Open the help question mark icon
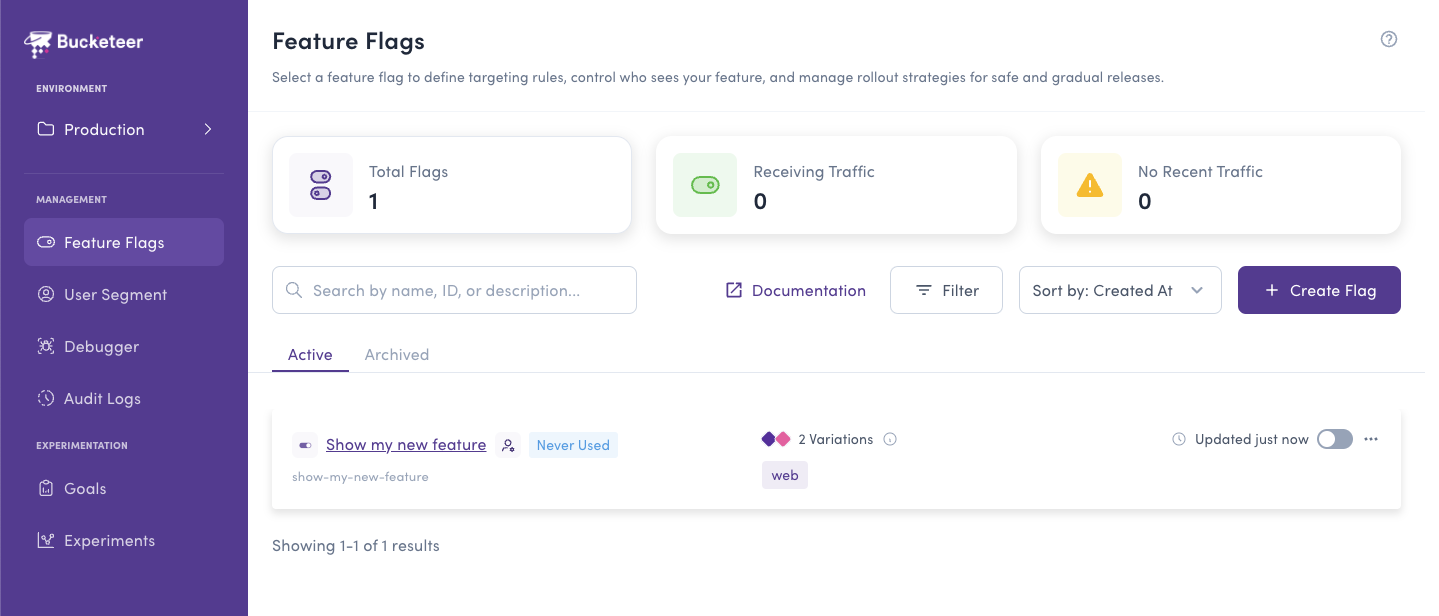 click(1388, 40)
